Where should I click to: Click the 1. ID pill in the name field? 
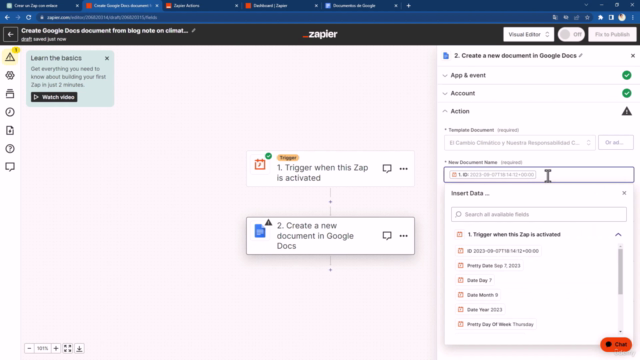coord(493,175)
